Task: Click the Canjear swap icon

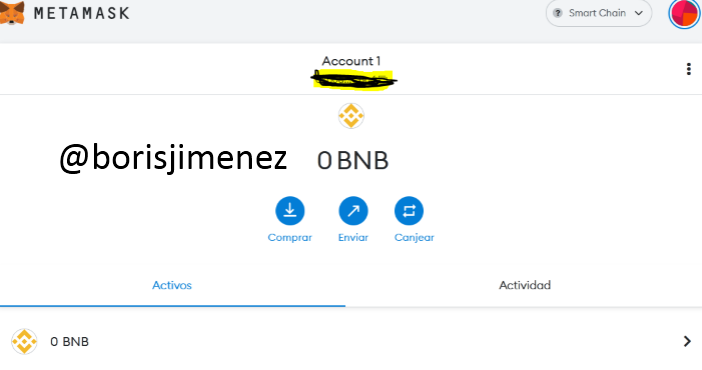Action: pos(409,211)
